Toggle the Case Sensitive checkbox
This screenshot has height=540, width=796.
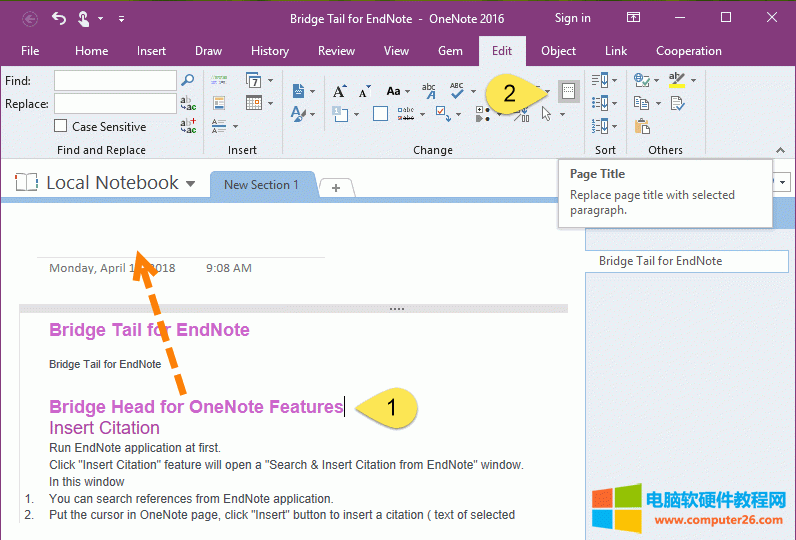click(62, 127)
